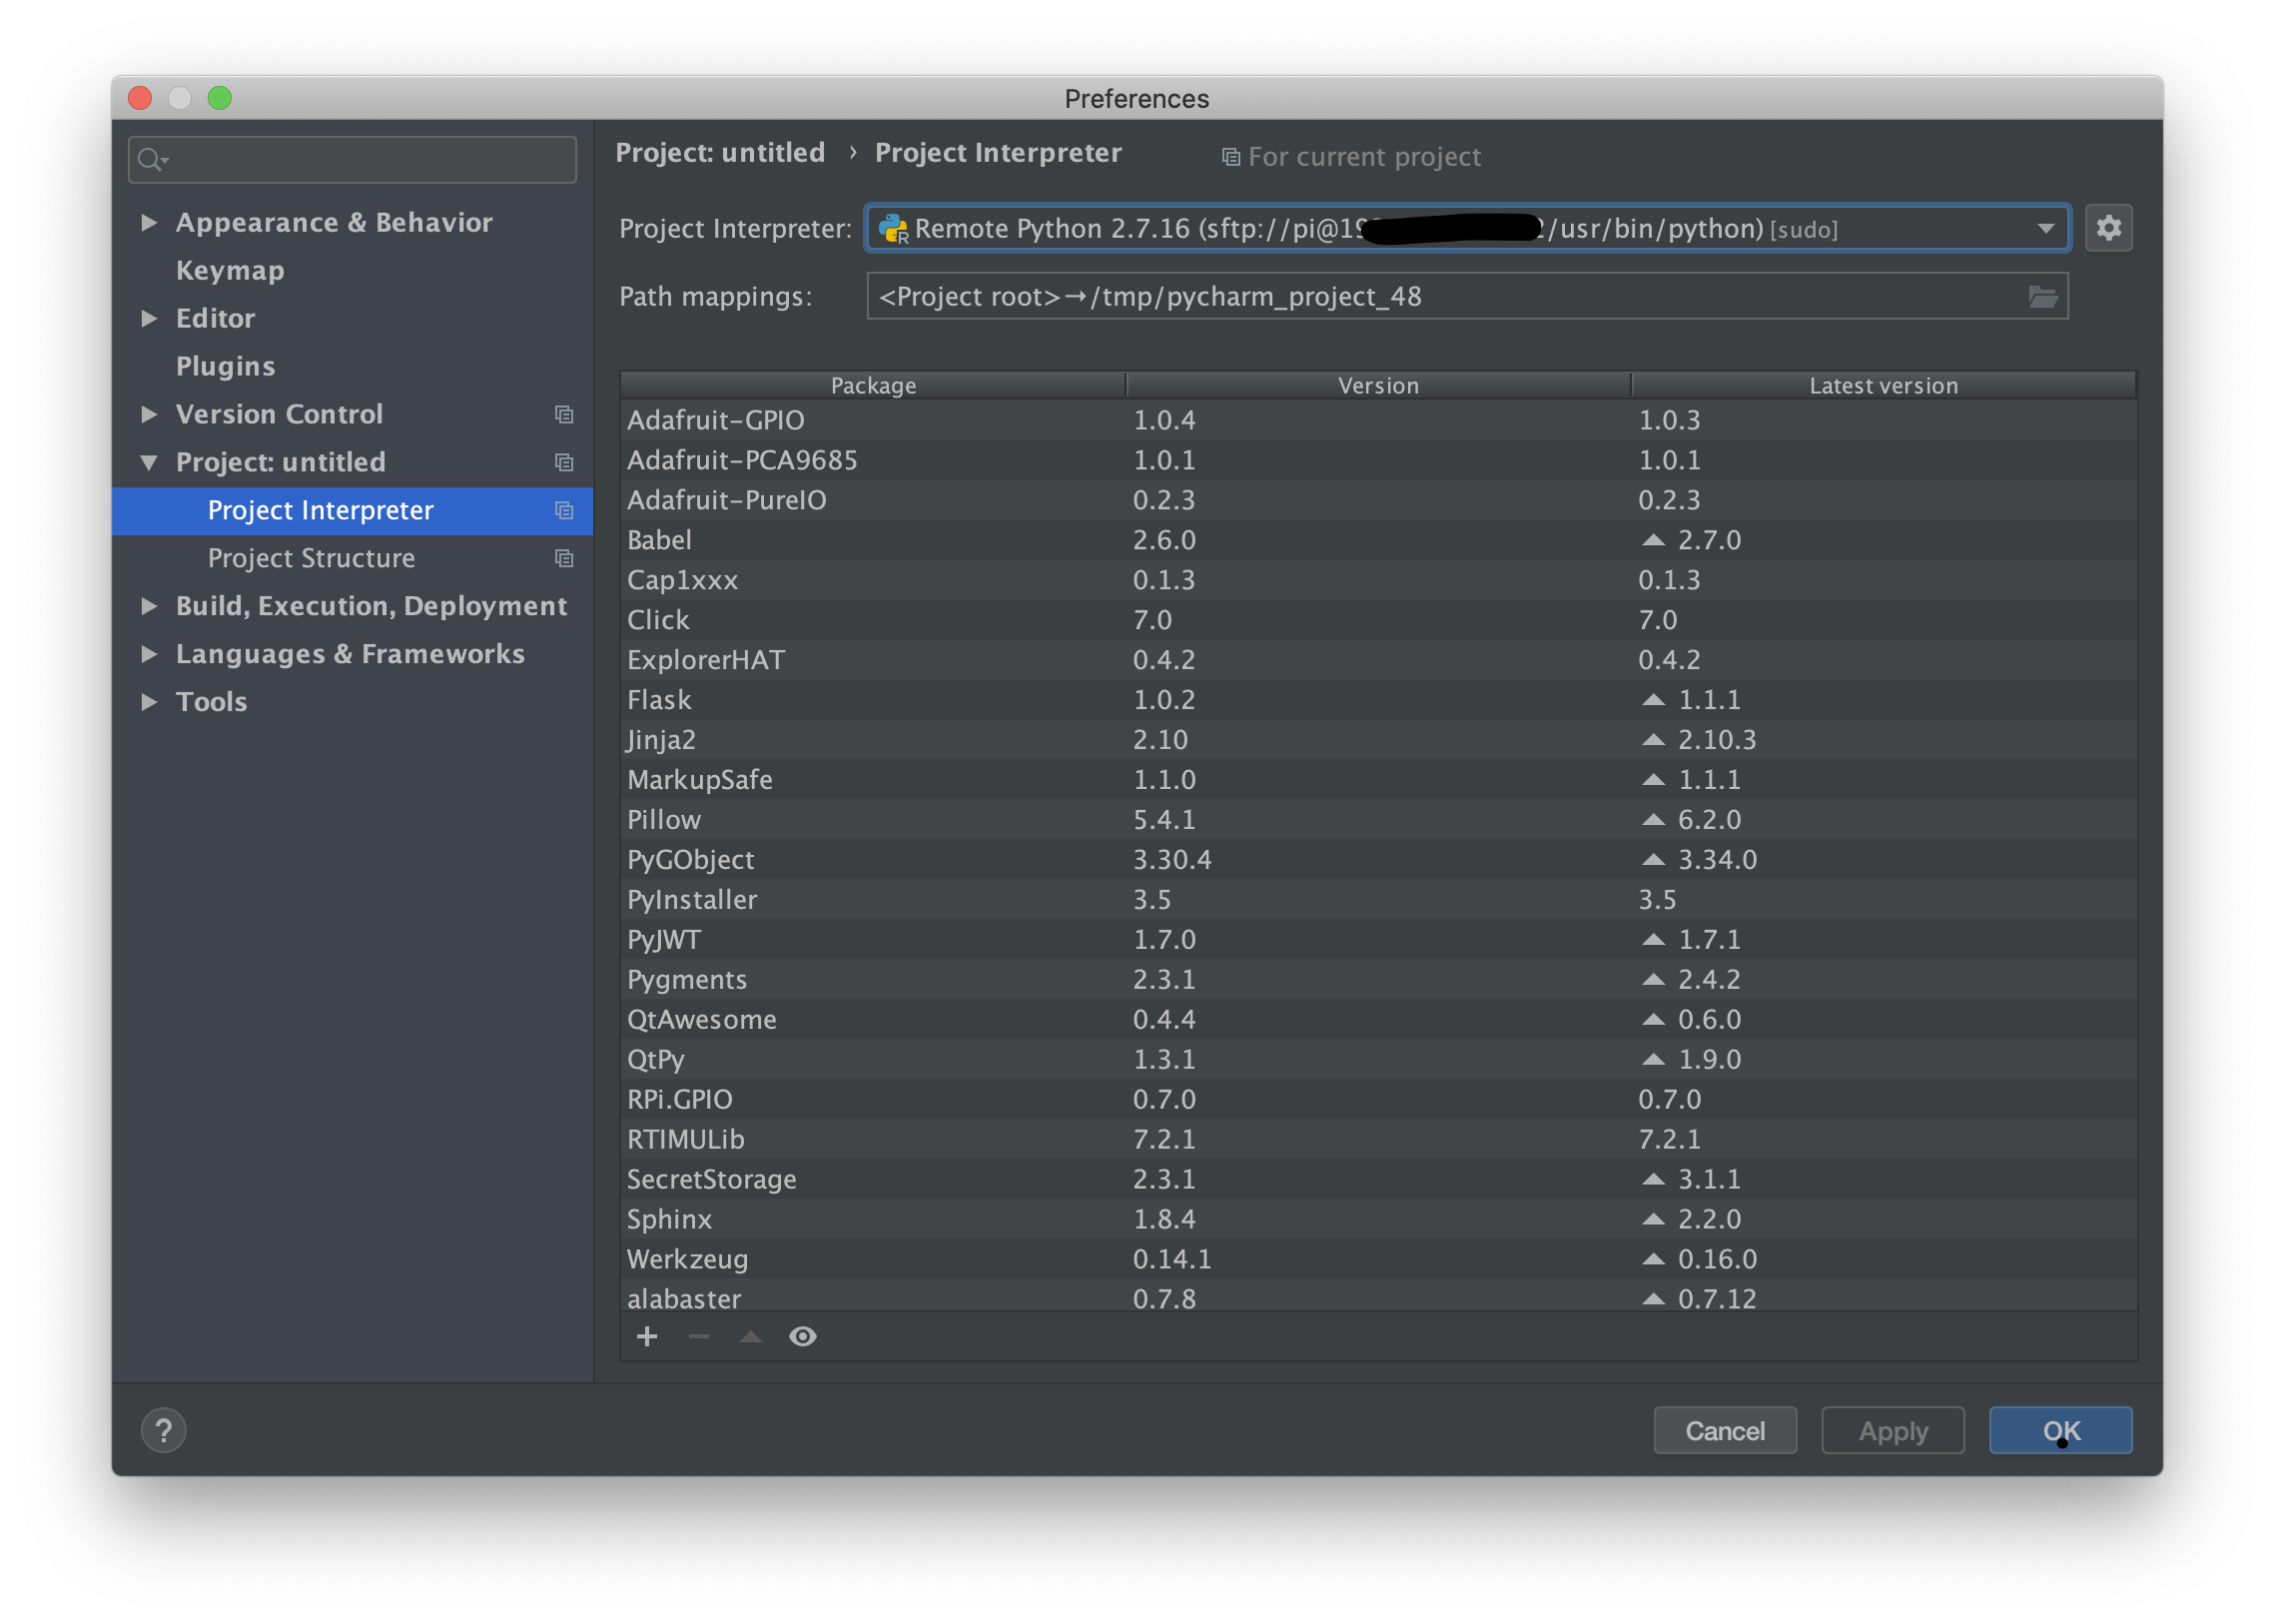Click the upgrade arrow next to PyJWT 1.7.1

click(1653, 940)
